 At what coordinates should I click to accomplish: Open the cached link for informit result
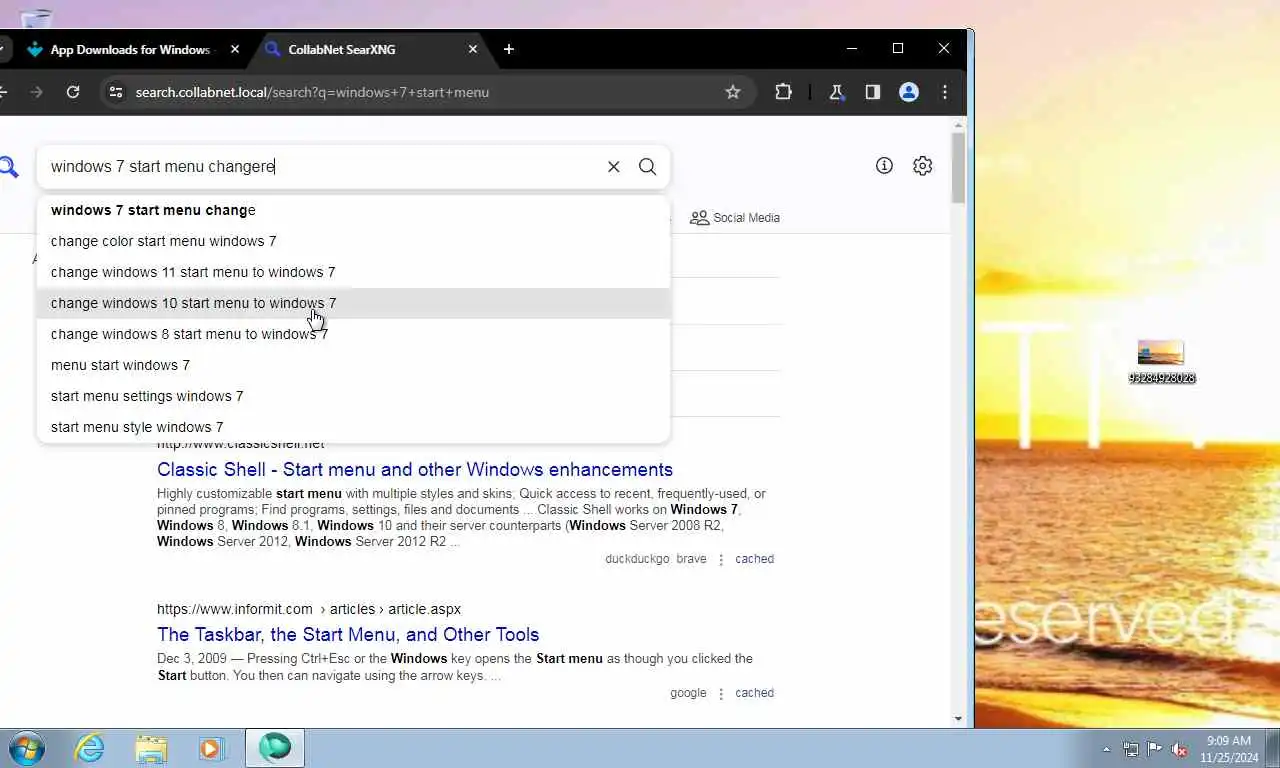pyautogui.click(x=754, y=693)
